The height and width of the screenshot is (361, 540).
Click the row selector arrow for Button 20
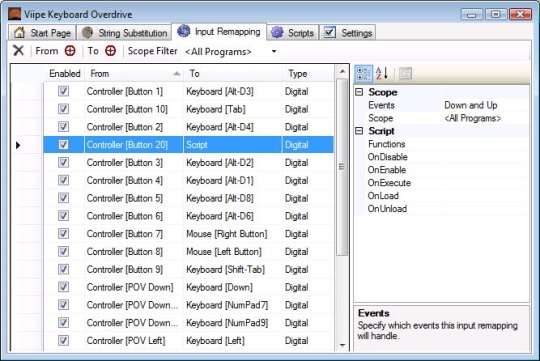[18, 145]
